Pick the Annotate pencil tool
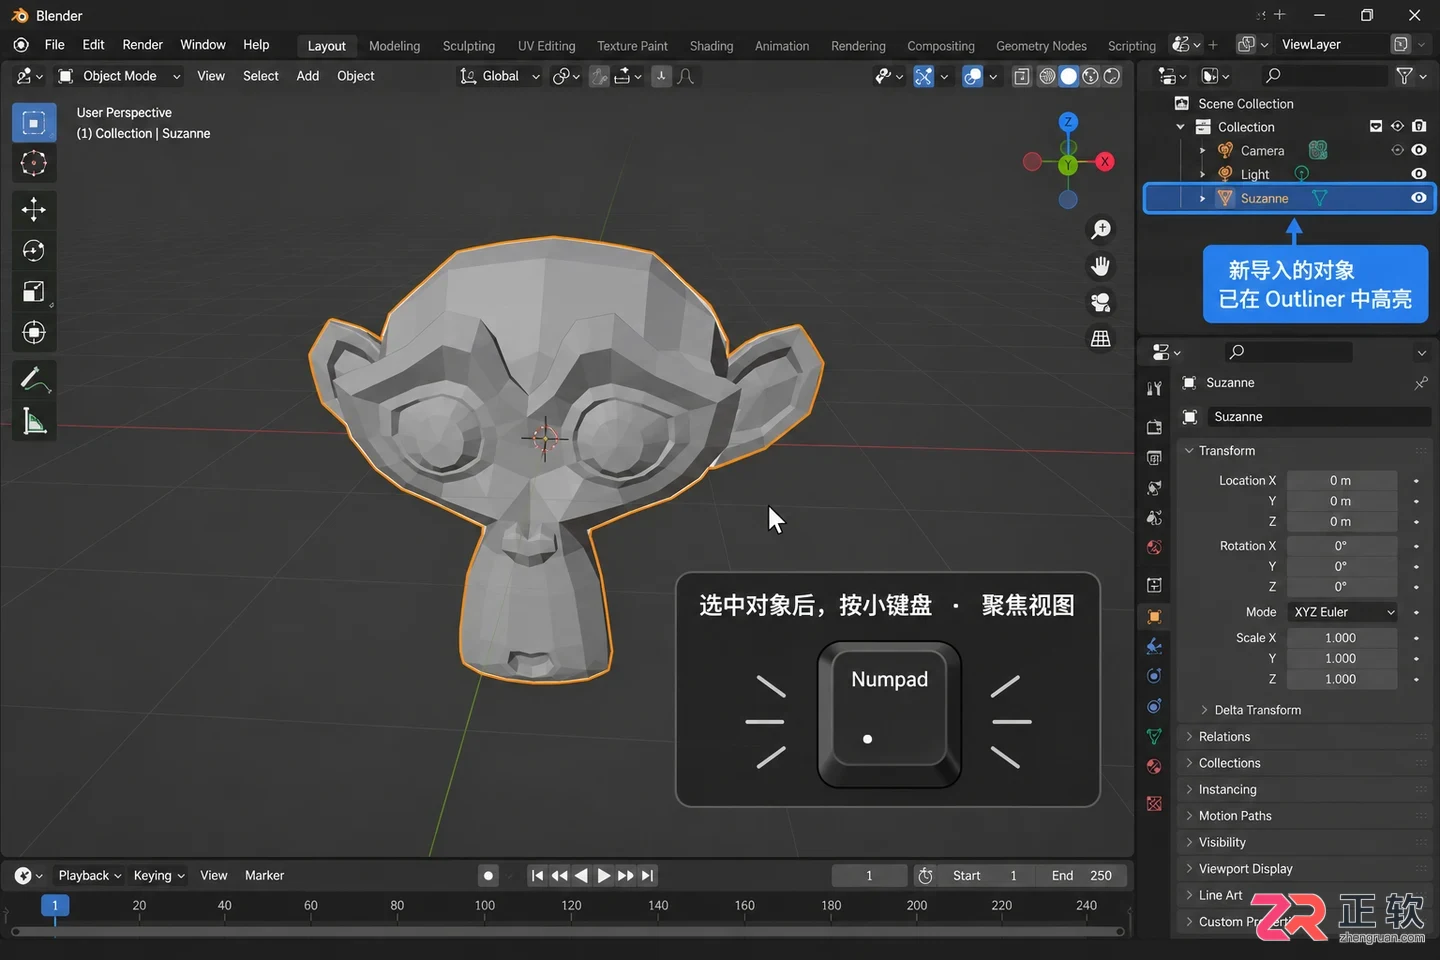Image resolution: width=1440 pixels, height=960 pixels. pos(34,379)
